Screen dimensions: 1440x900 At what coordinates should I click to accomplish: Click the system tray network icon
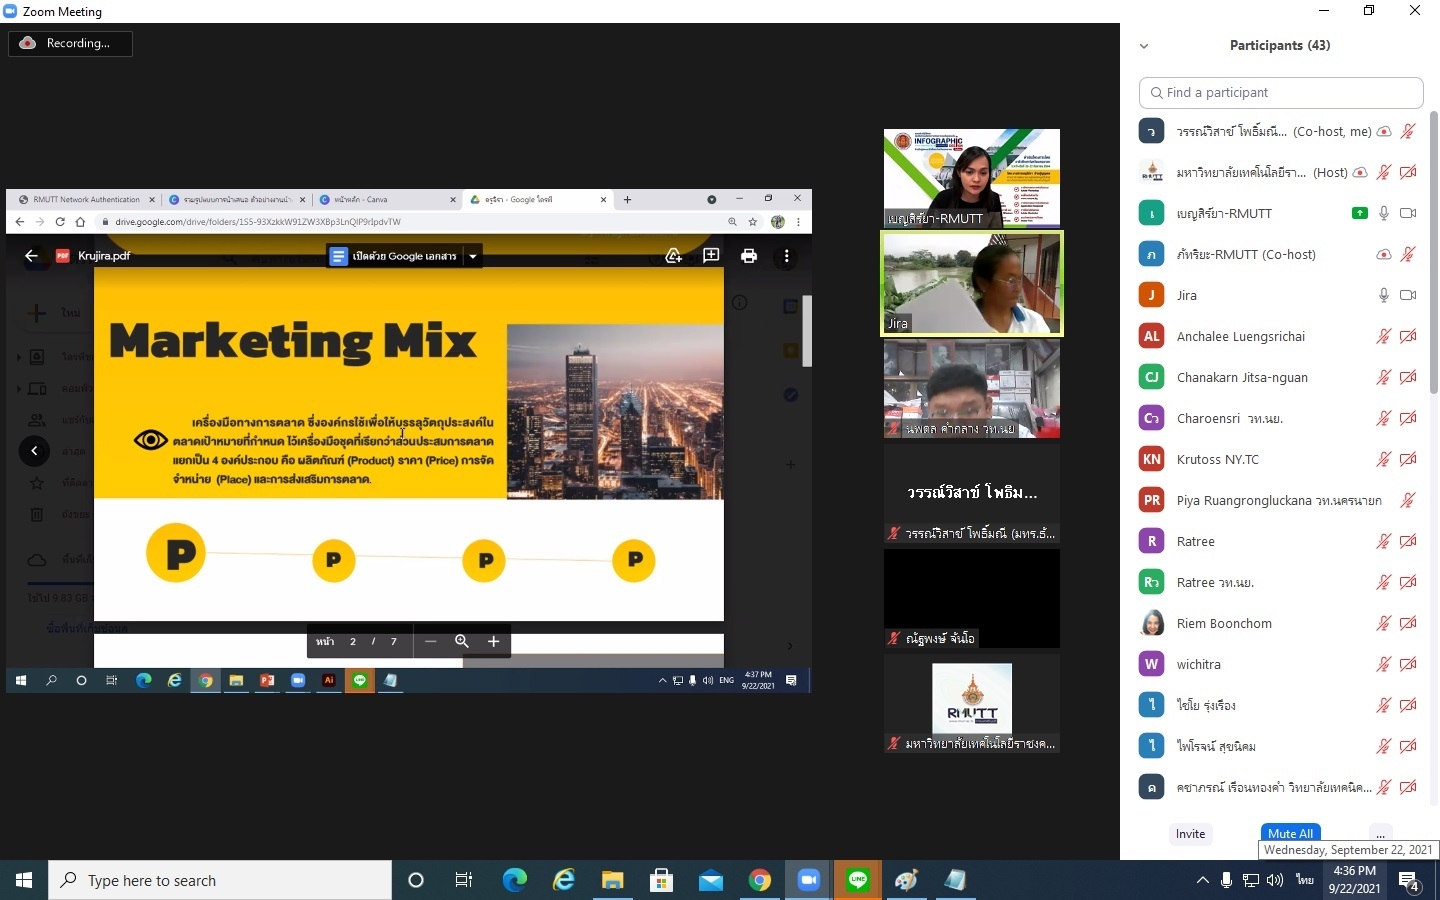point(1251,880)
